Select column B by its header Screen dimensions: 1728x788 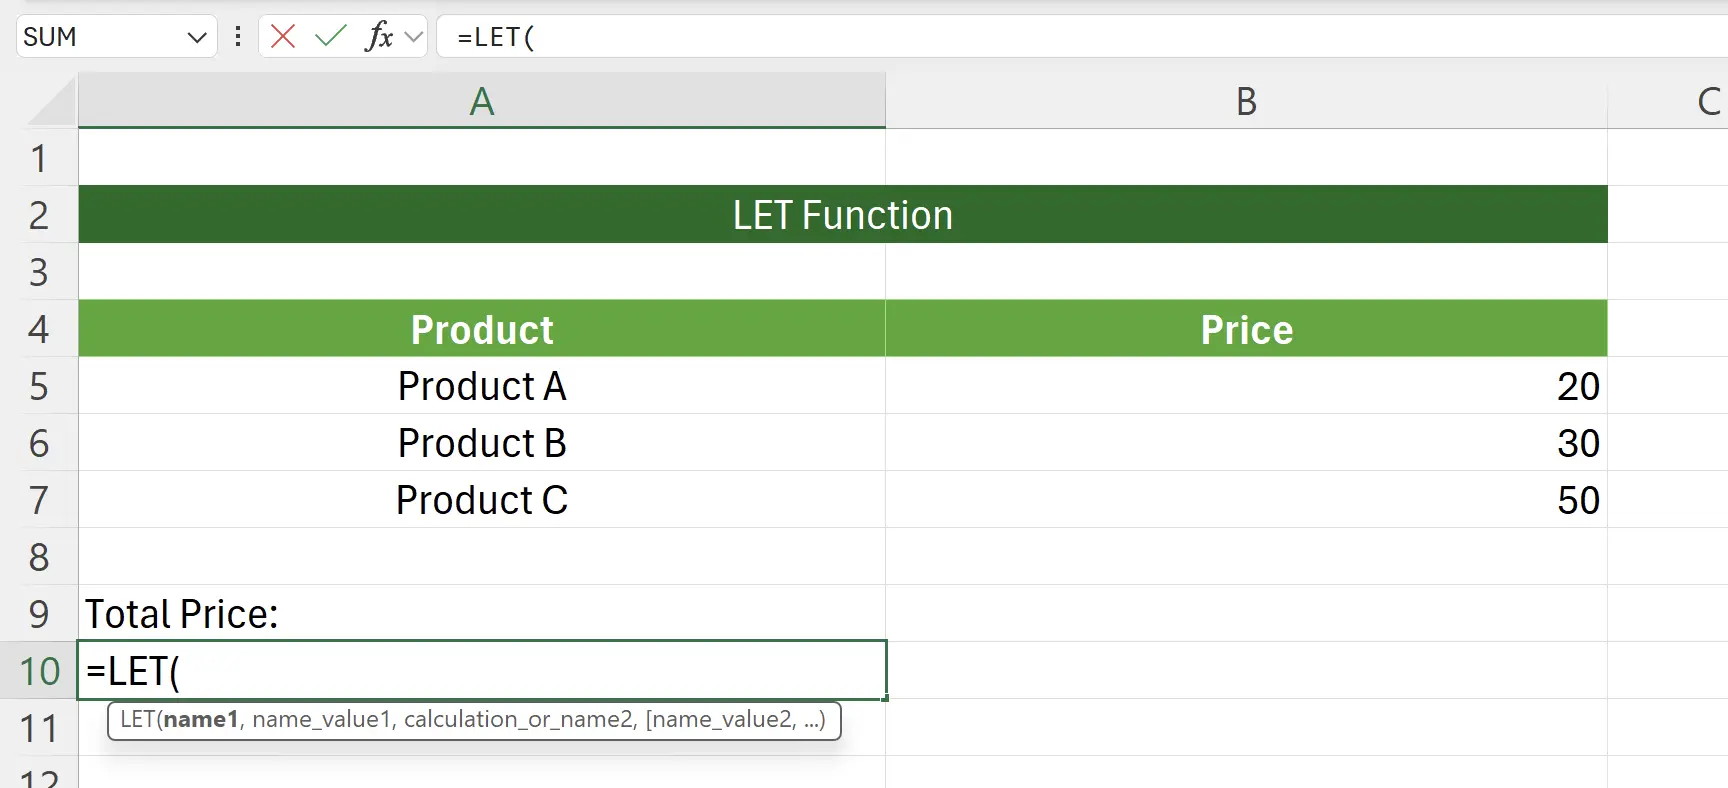point(1245,100)
